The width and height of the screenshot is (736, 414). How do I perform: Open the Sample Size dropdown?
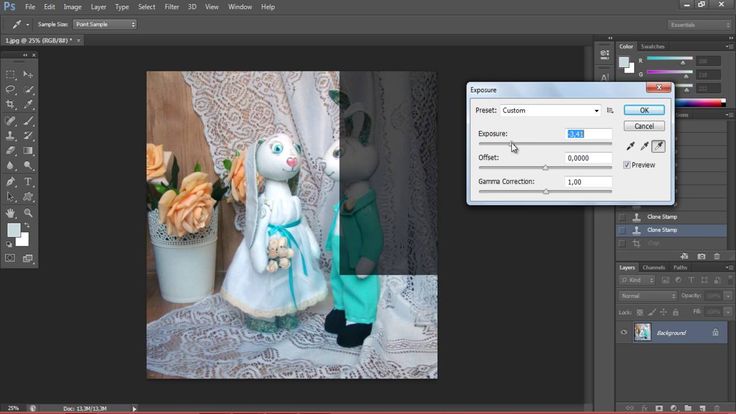click(x=105, y=24)
